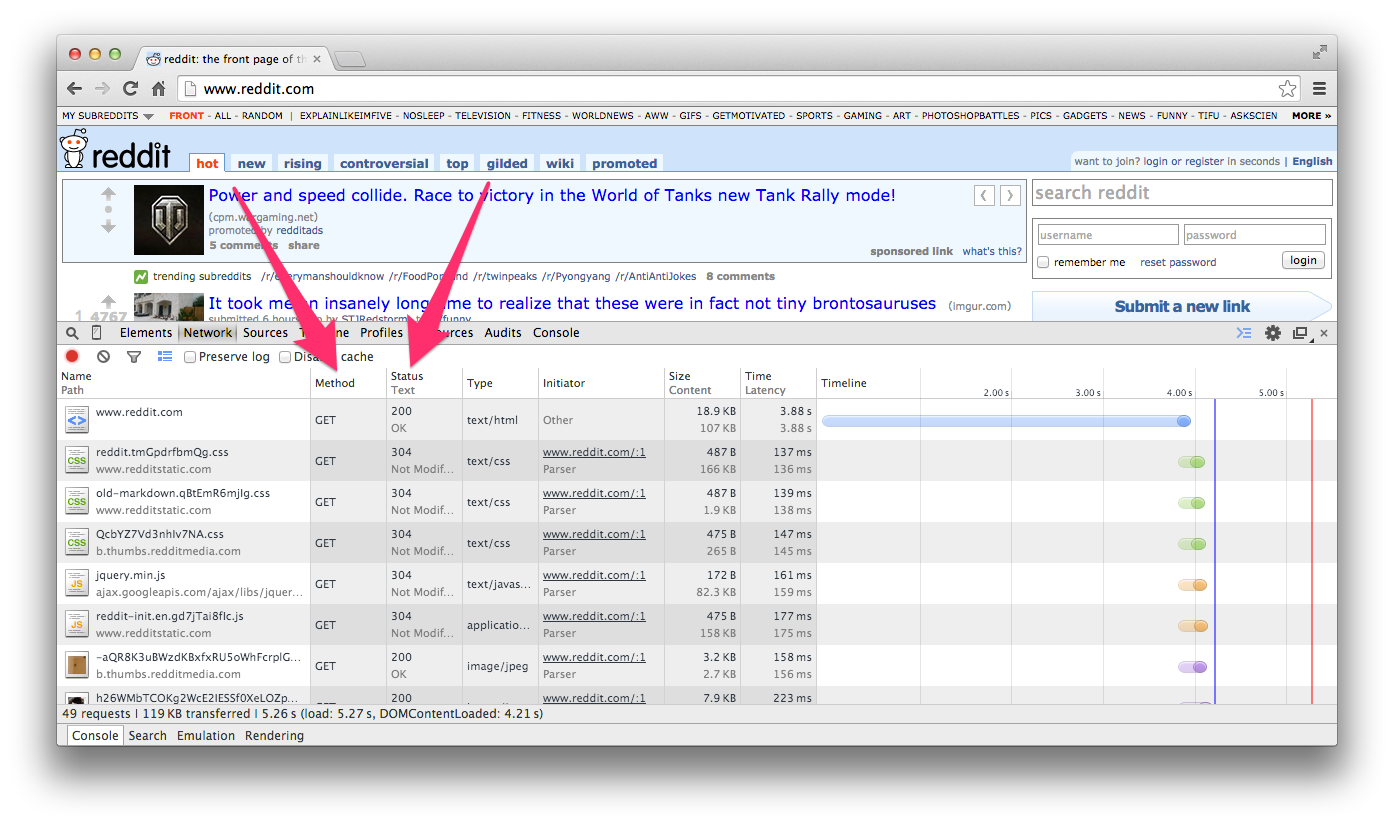Switch to the Elements panel tab
The height and width of the screenshot is (825, 1394).
point(146,333)
